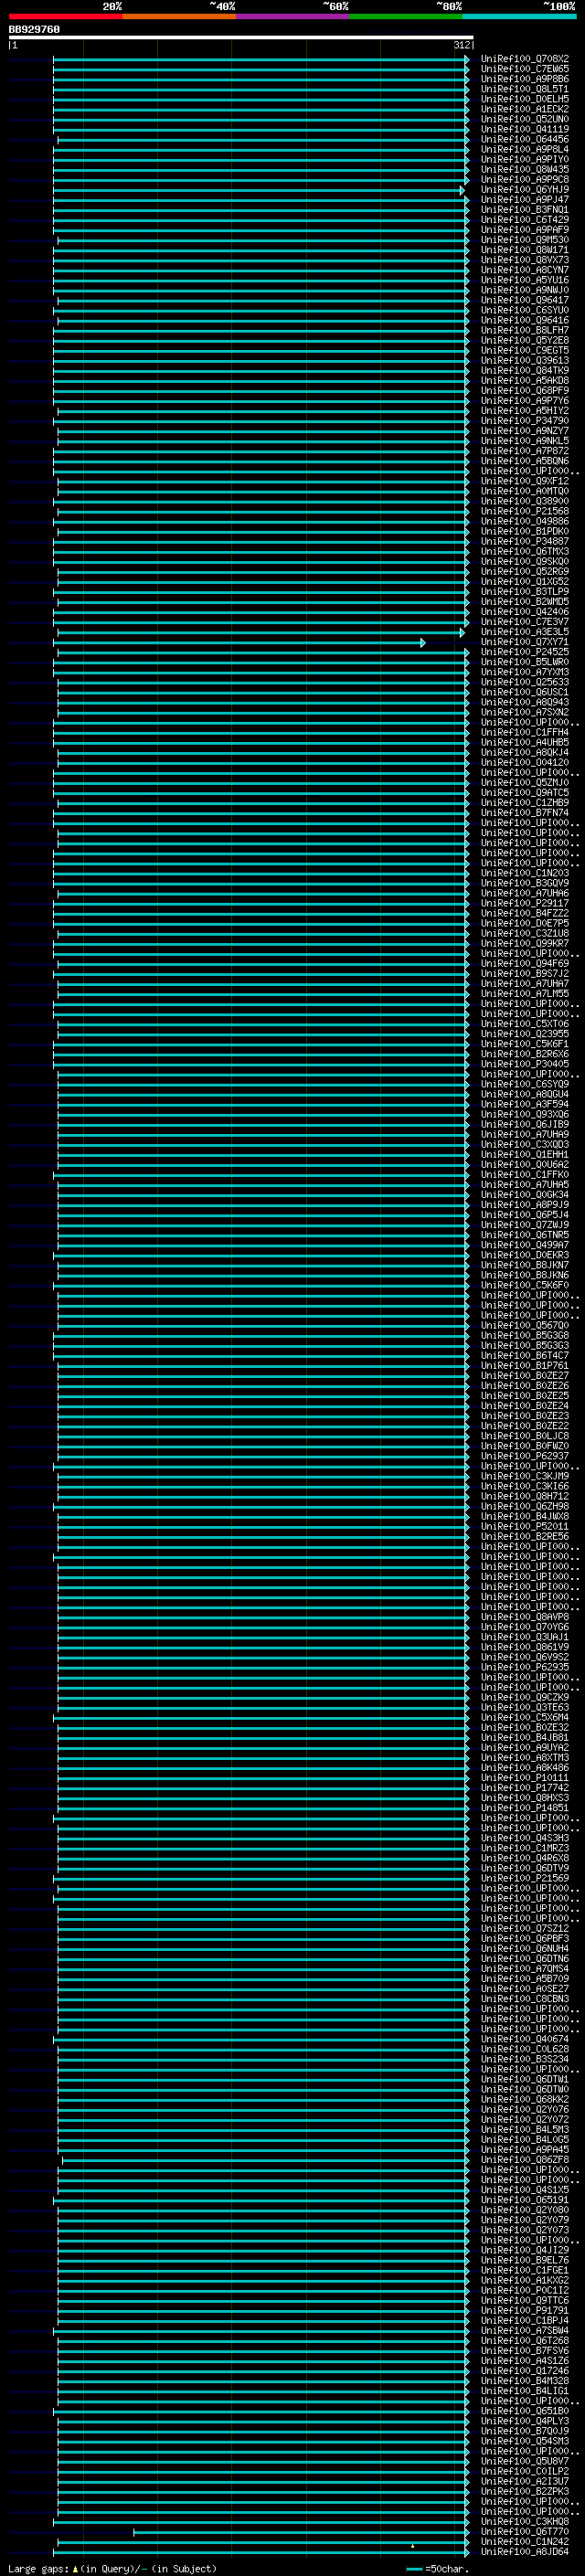The image size is (585, 2576).
Task: Select hit label UniRef100_C1N242
Action: [x=525, y=2541]
